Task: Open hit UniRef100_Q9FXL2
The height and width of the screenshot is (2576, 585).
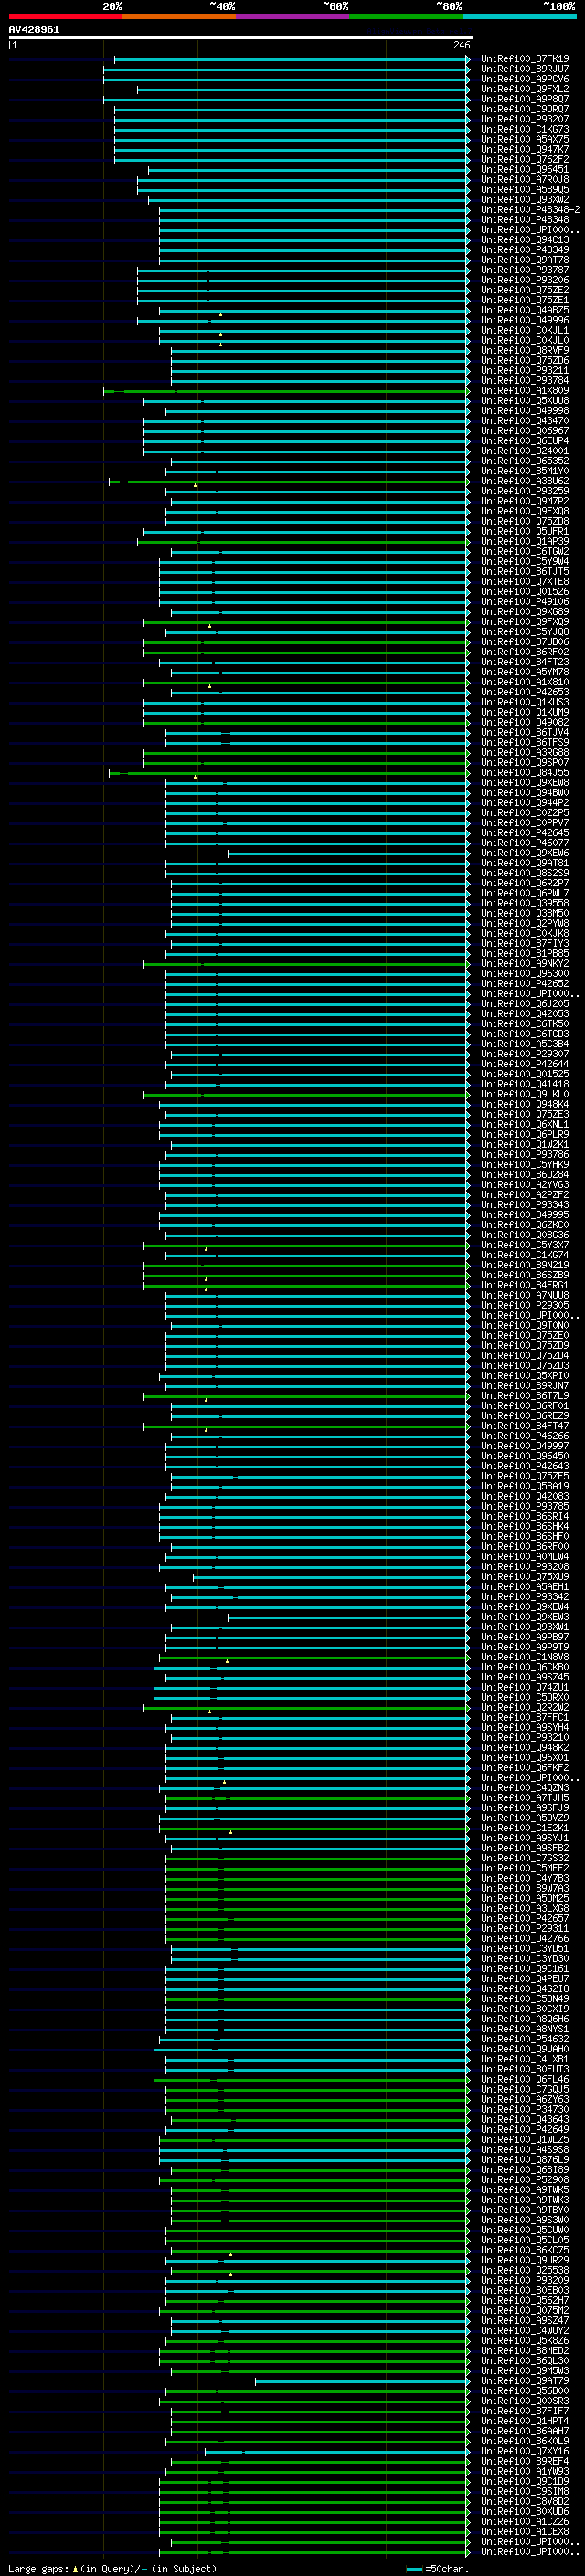Action: (525, 89)
